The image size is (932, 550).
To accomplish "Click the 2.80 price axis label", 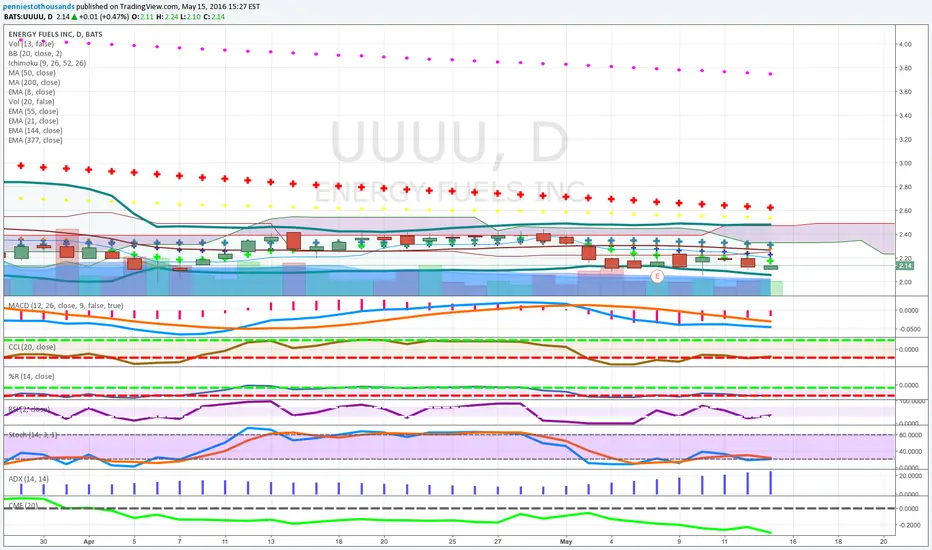I will click(905, 187).
